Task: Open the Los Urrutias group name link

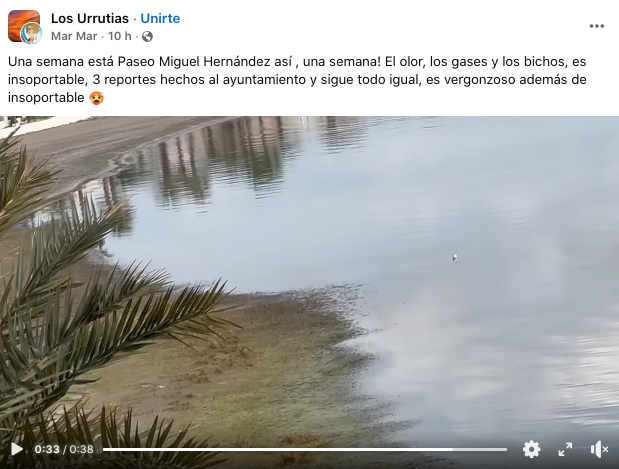Action: [90, 18]
